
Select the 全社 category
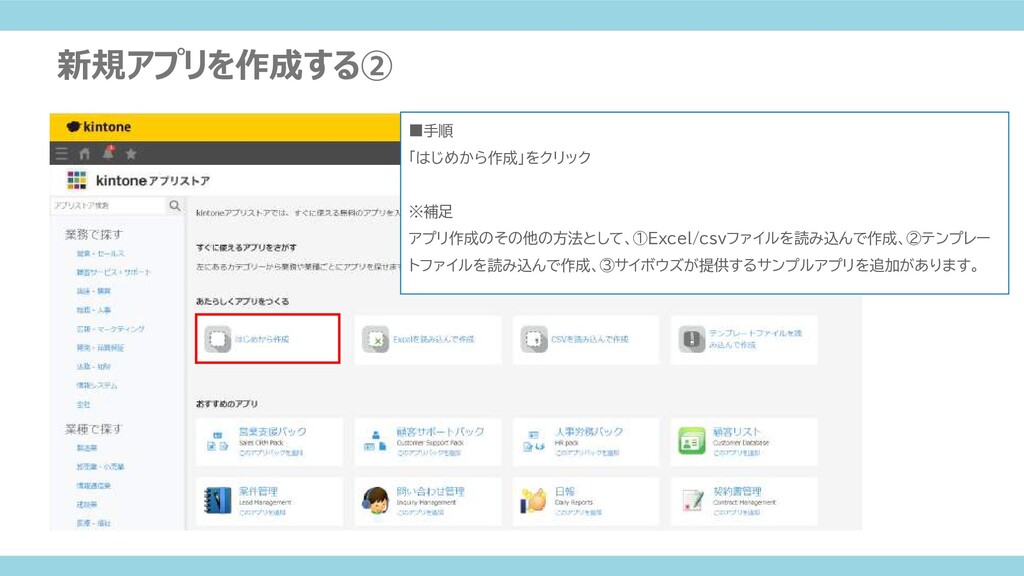coord(84,405)
